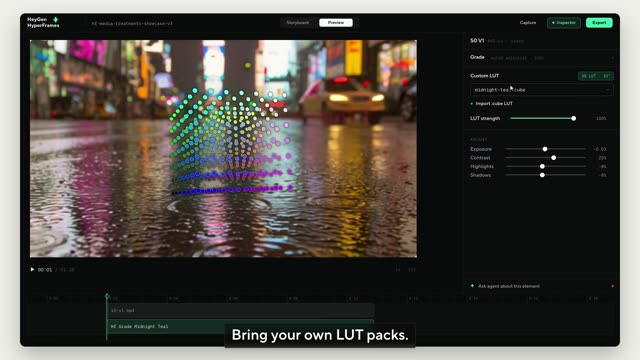Click the Highlights slider handle
Screen dimensions: 640x360
(542, 167)
